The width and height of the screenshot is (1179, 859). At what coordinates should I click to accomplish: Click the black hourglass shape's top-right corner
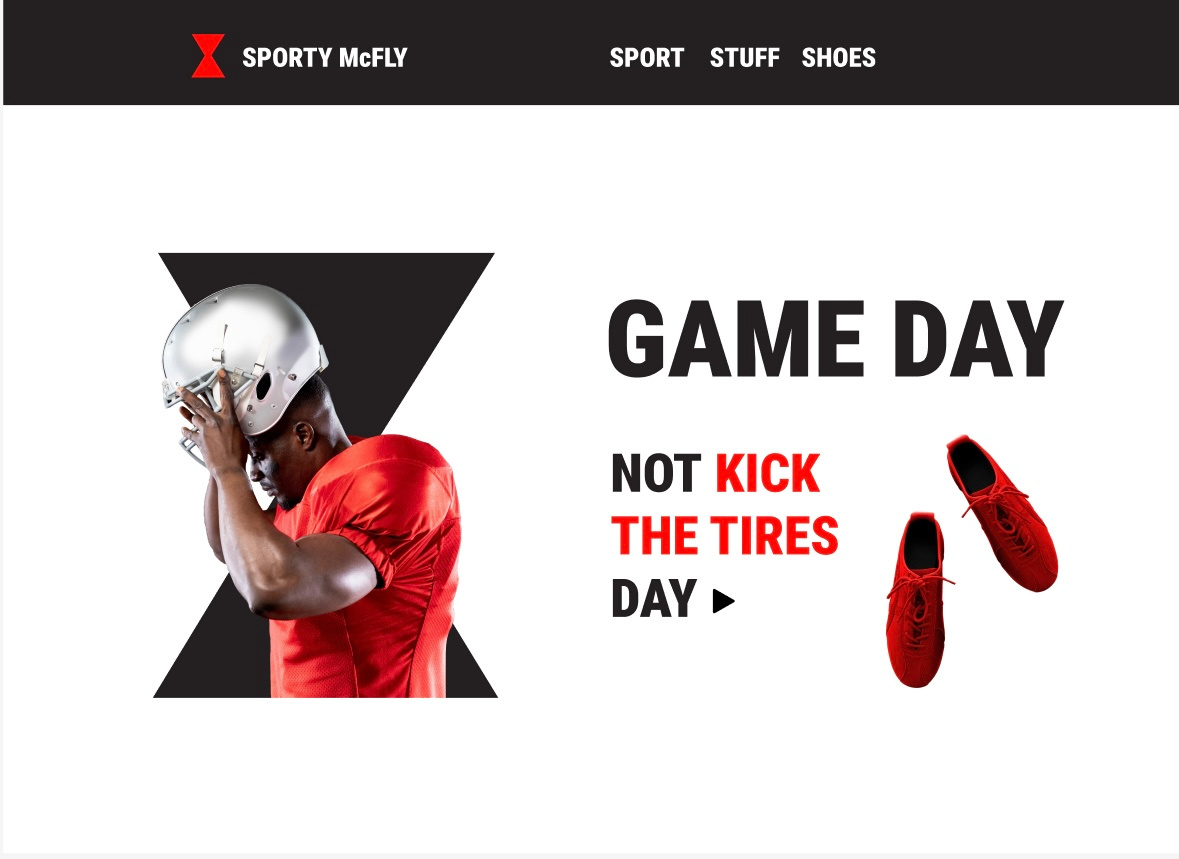pos(481,262)
